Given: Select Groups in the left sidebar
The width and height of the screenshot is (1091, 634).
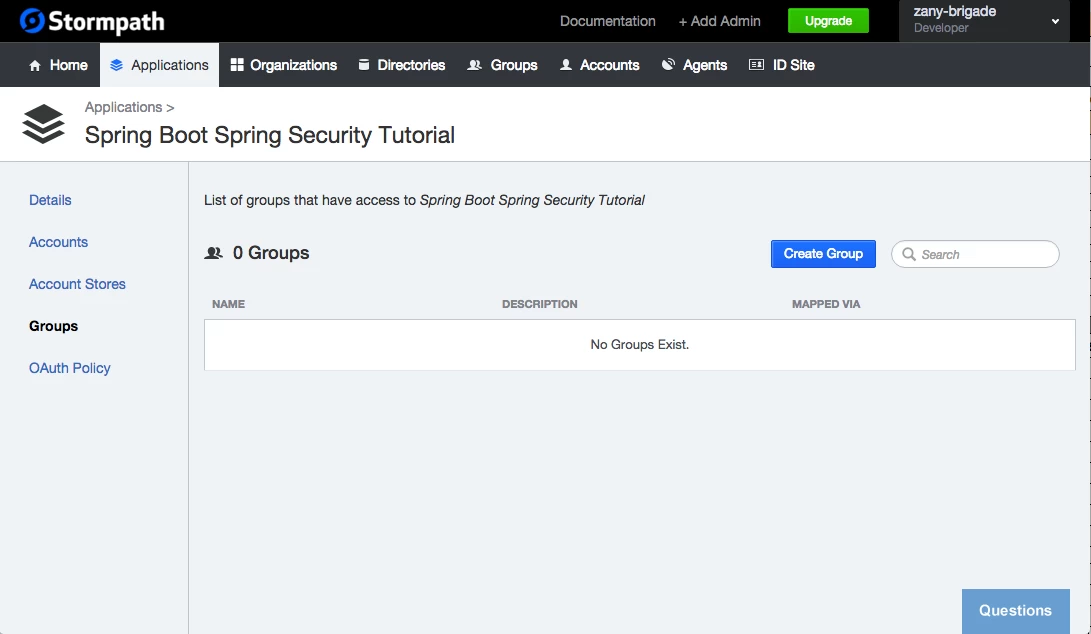Looking at the screenshot, I should [54, 326].
